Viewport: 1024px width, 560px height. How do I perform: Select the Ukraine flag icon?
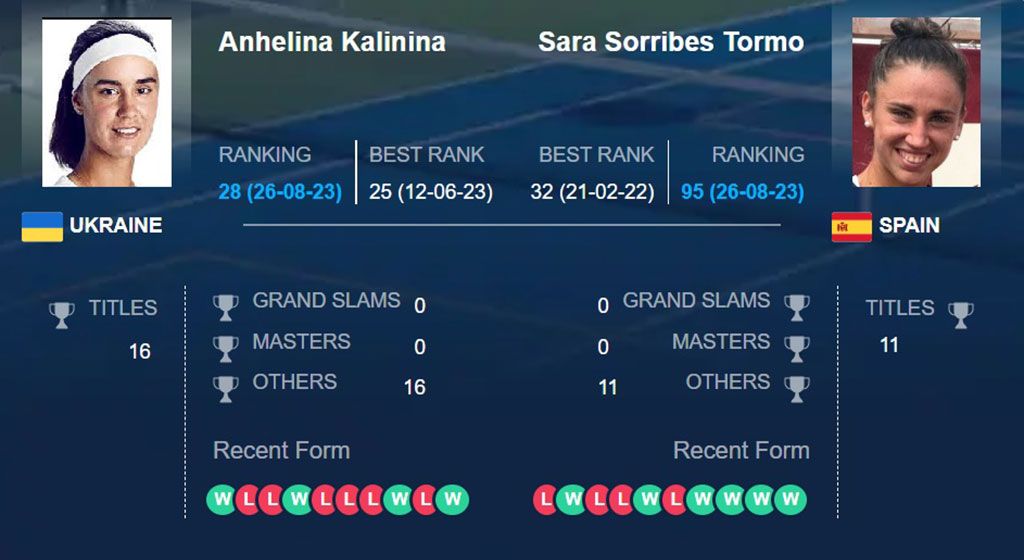point(42,226)
